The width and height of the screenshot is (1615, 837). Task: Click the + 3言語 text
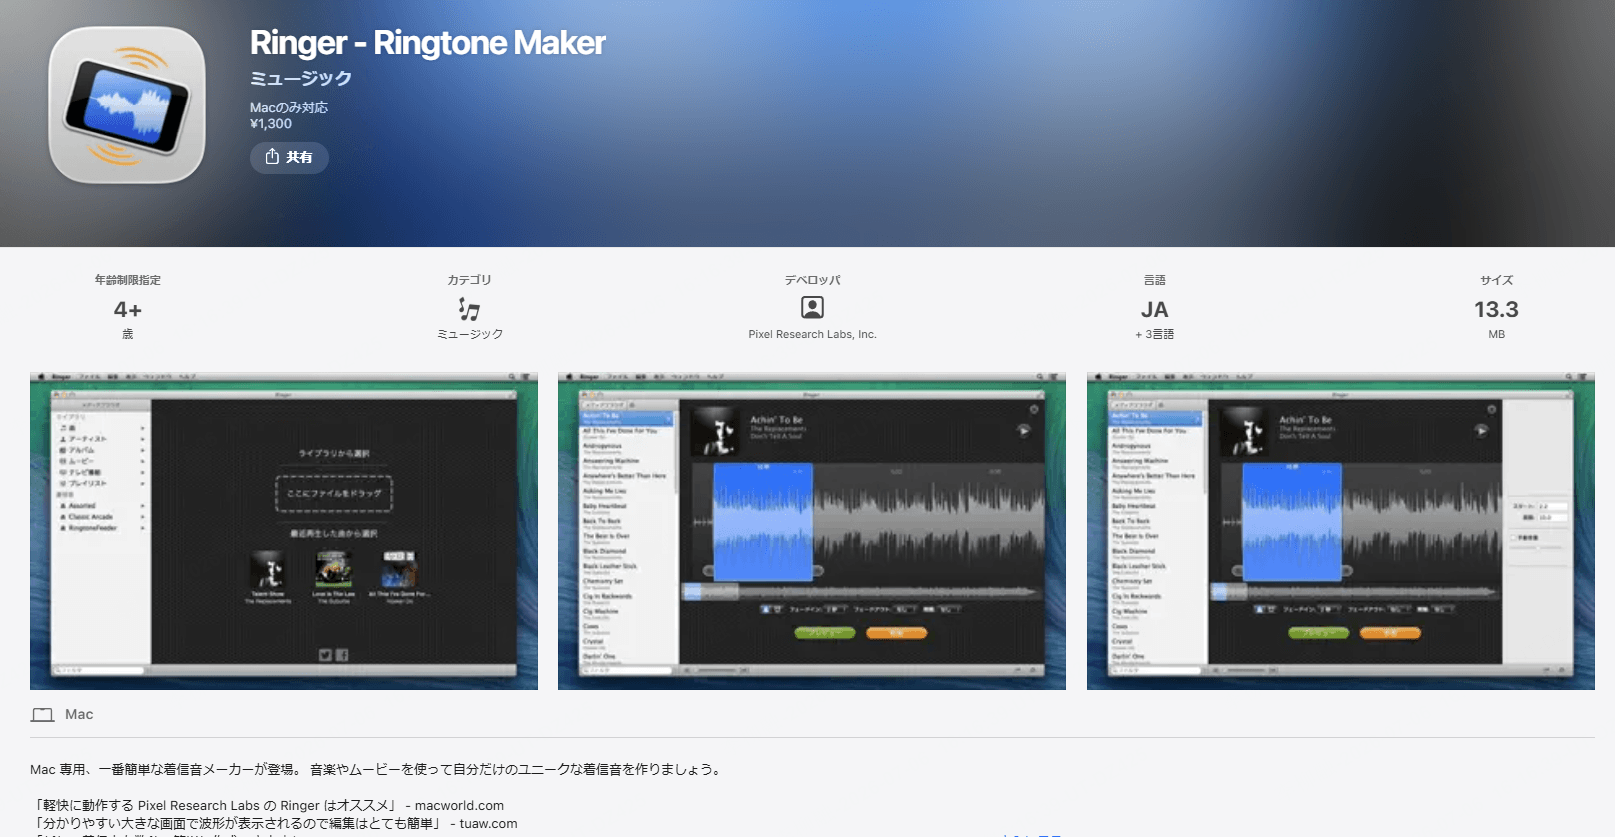pos(1155,334)
